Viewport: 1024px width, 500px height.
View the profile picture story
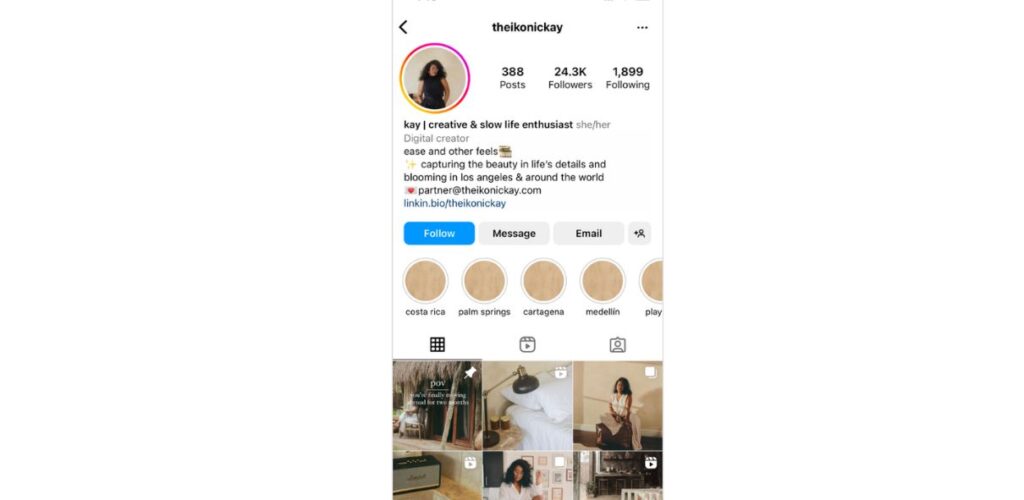click(434, 78)
